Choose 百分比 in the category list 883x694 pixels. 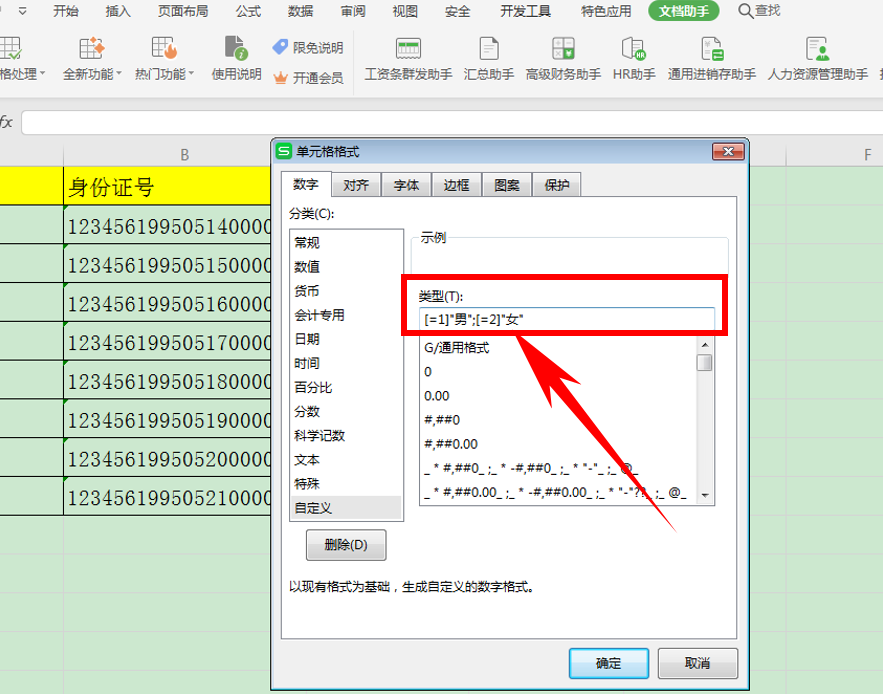(x=346, y=388)
